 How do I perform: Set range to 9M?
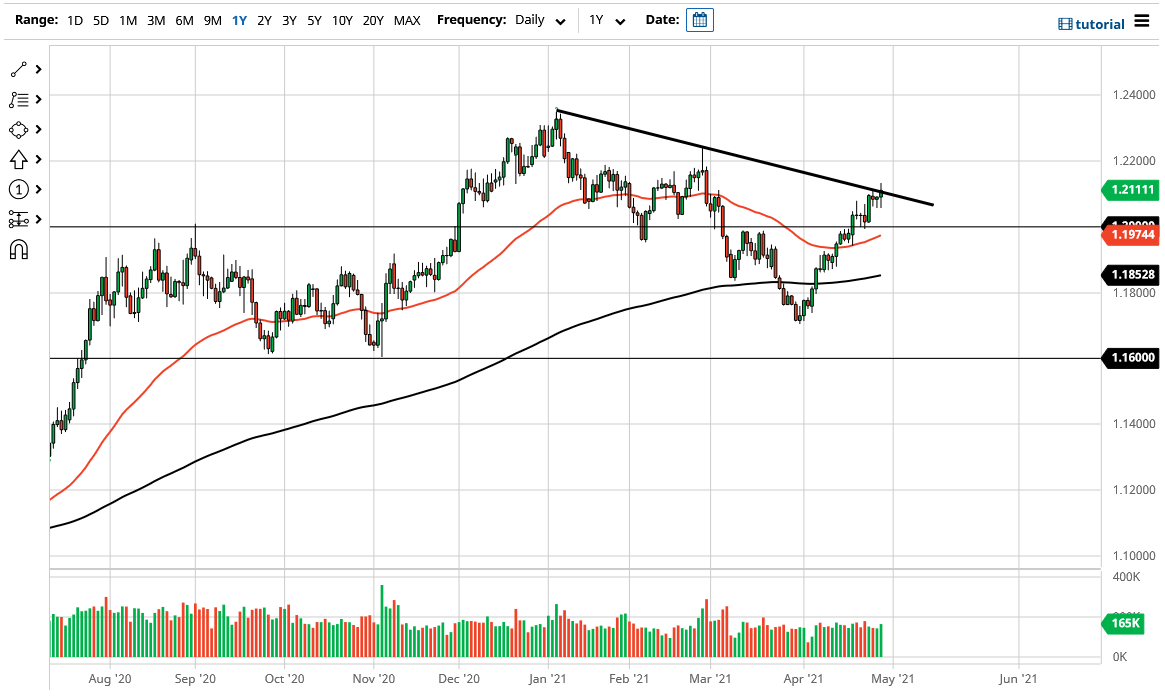pyautogui.click(x=212, y=20)
